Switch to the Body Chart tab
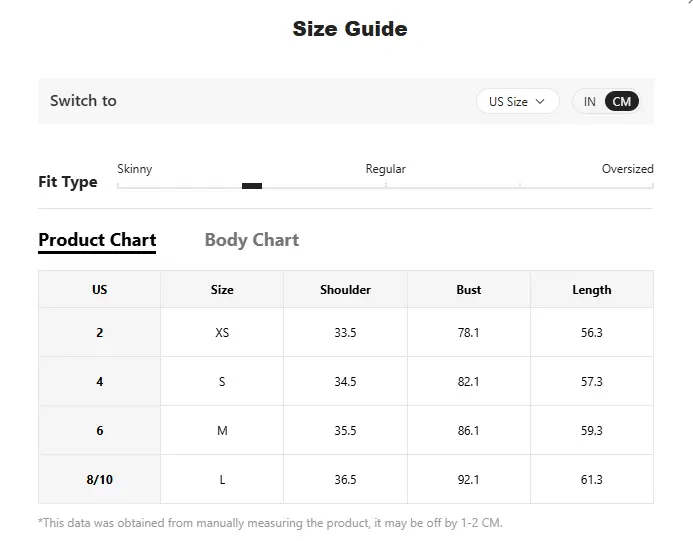The width and height of the screenshot is (693, 541). 251,240
